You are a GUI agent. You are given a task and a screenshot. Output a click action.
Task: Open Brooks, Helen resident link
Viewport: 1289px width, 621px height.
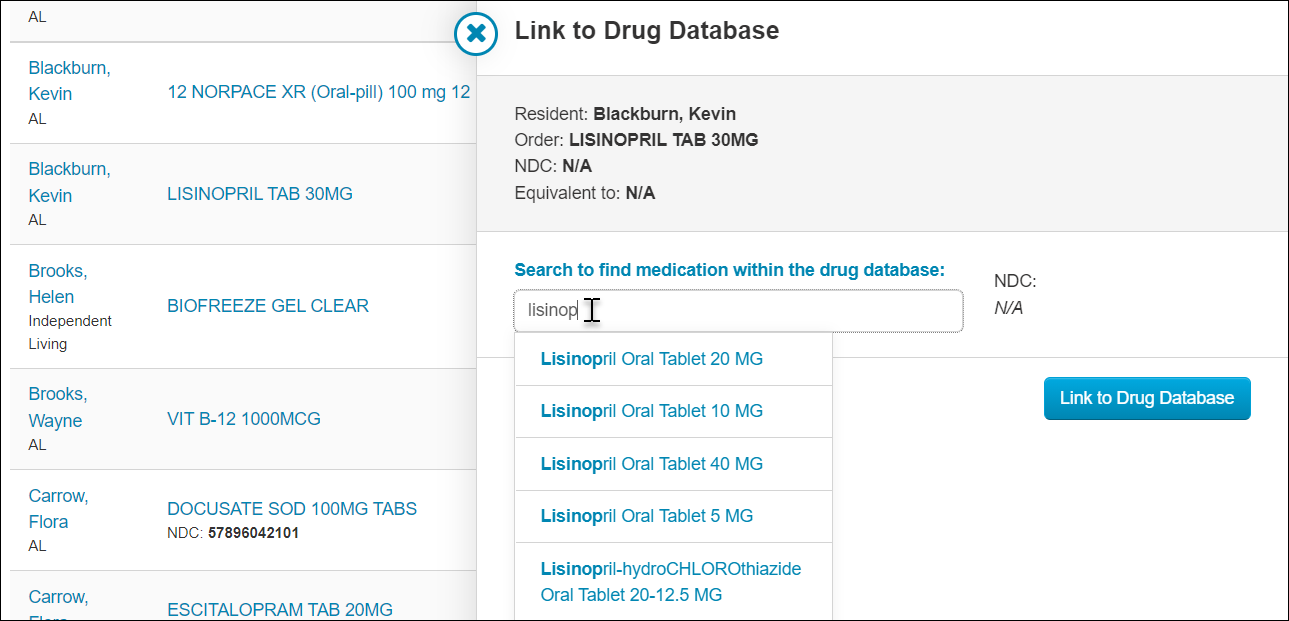(58, 284)
